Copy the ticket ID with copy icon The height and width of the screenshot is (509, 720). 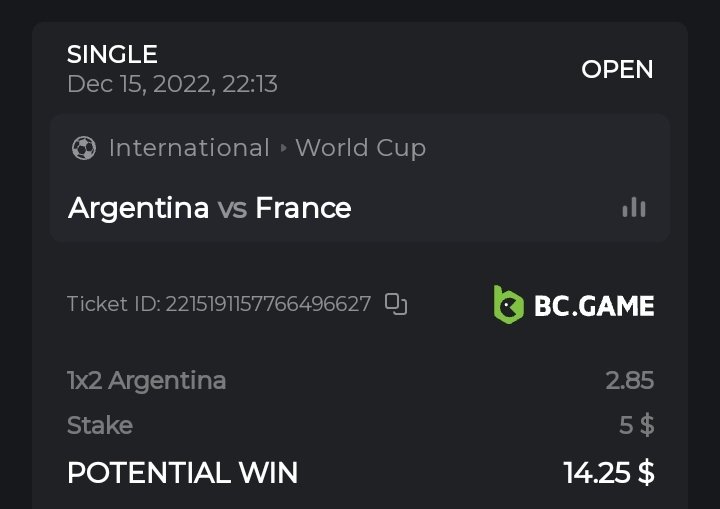click(396, 304)
